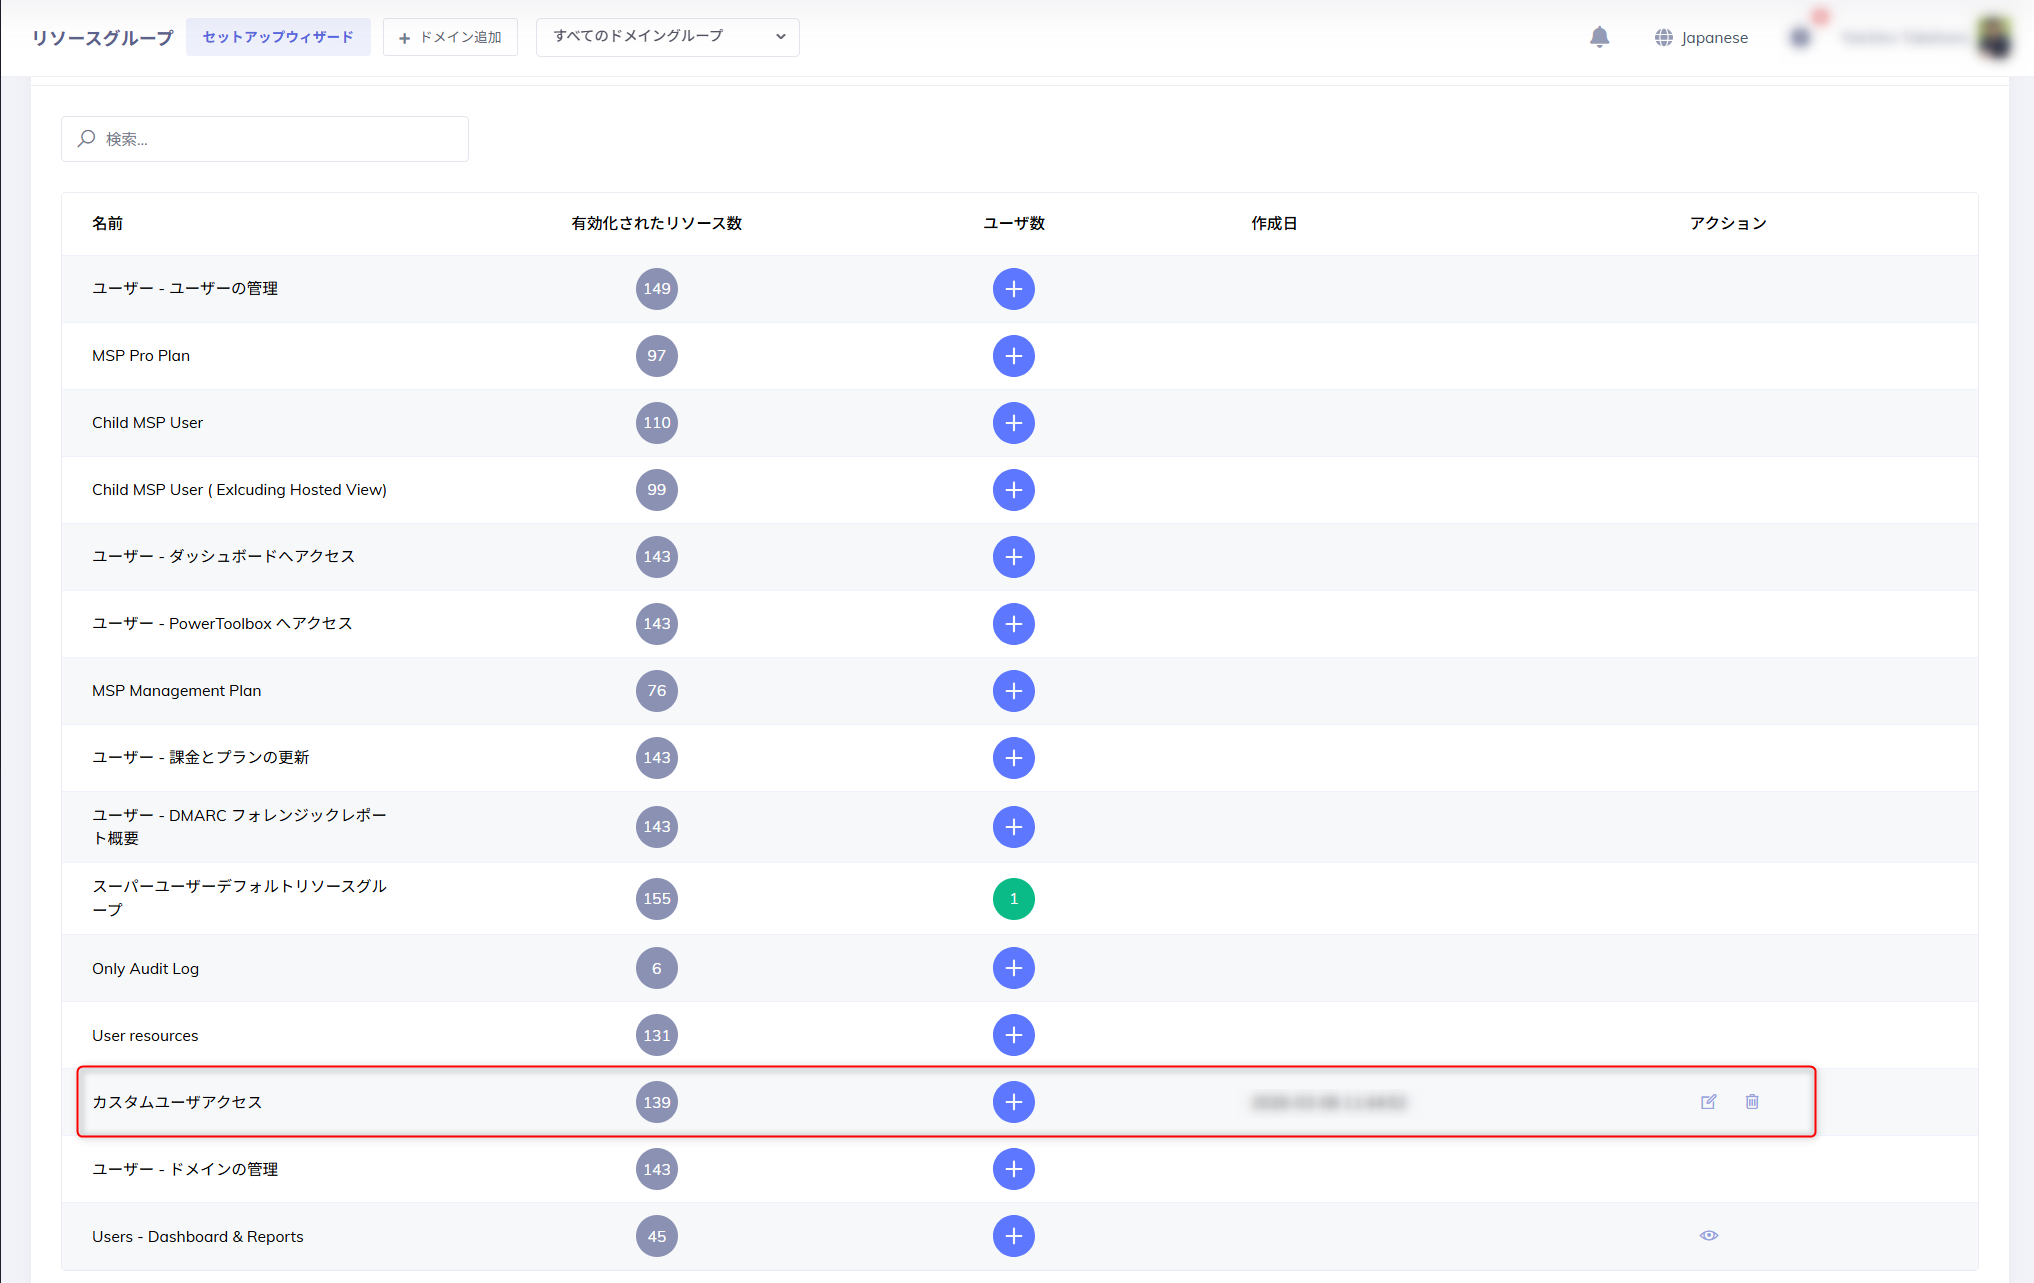Add a user to MSP Management Plan
The image size is (2034, 1283).
pyautogui.click(x=1013, y=691)
